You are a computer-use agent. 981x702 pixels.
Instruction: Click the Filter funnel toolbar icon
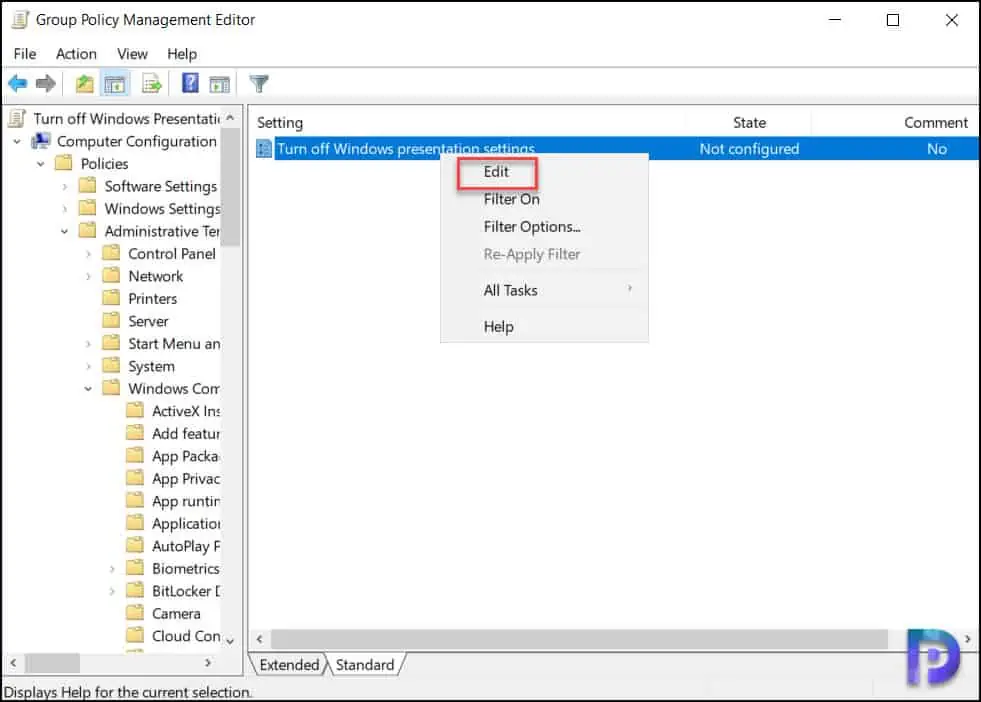258,83
